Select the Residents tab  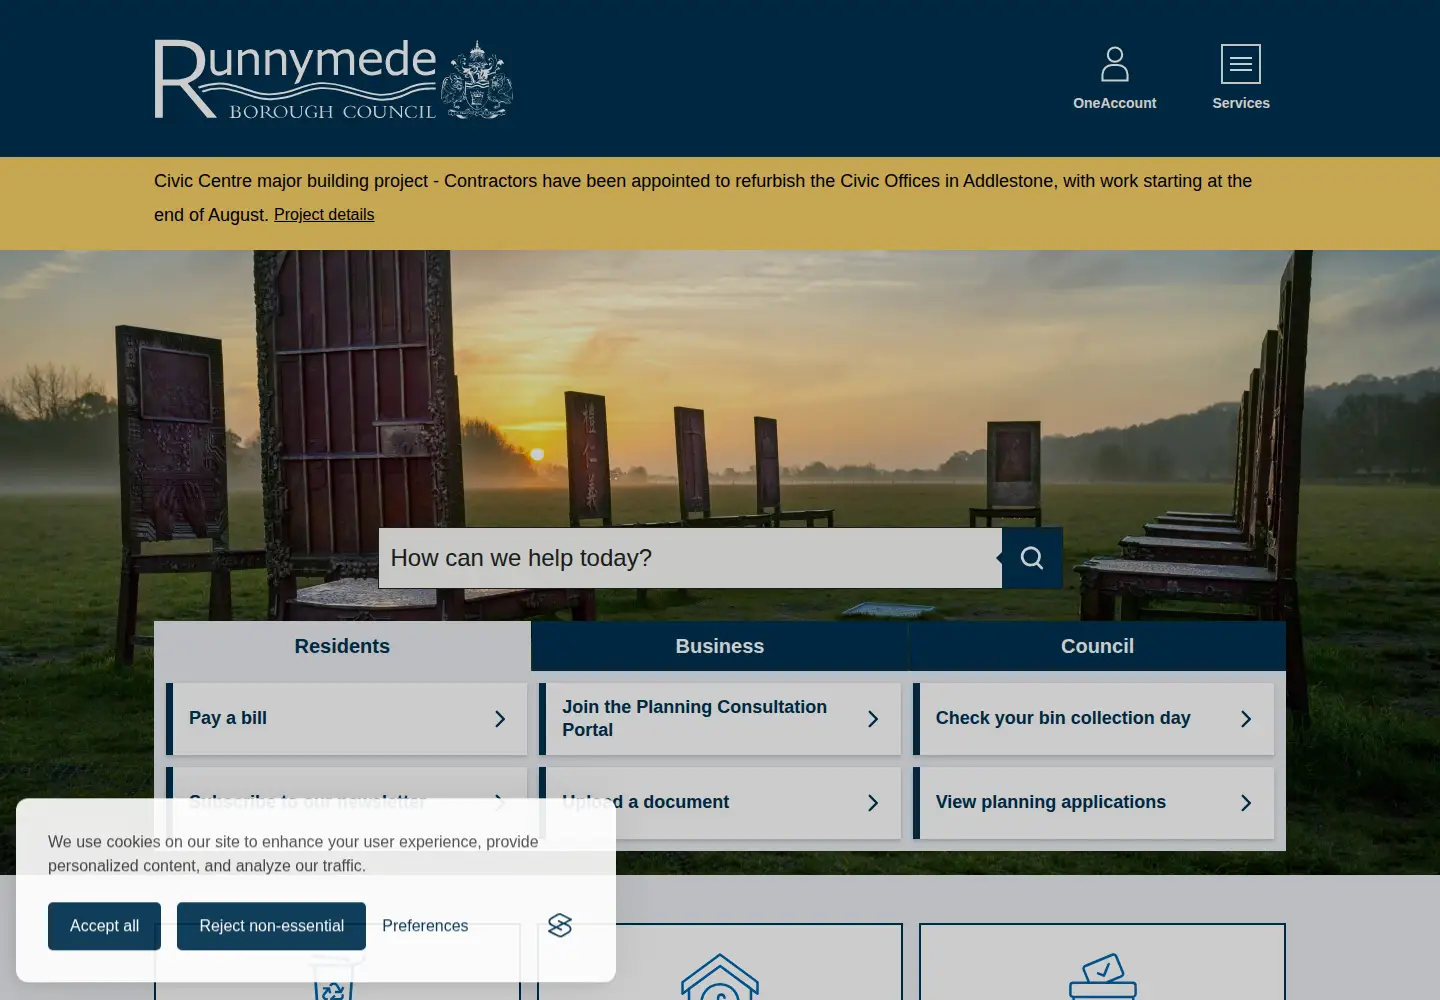pos(342,646)
